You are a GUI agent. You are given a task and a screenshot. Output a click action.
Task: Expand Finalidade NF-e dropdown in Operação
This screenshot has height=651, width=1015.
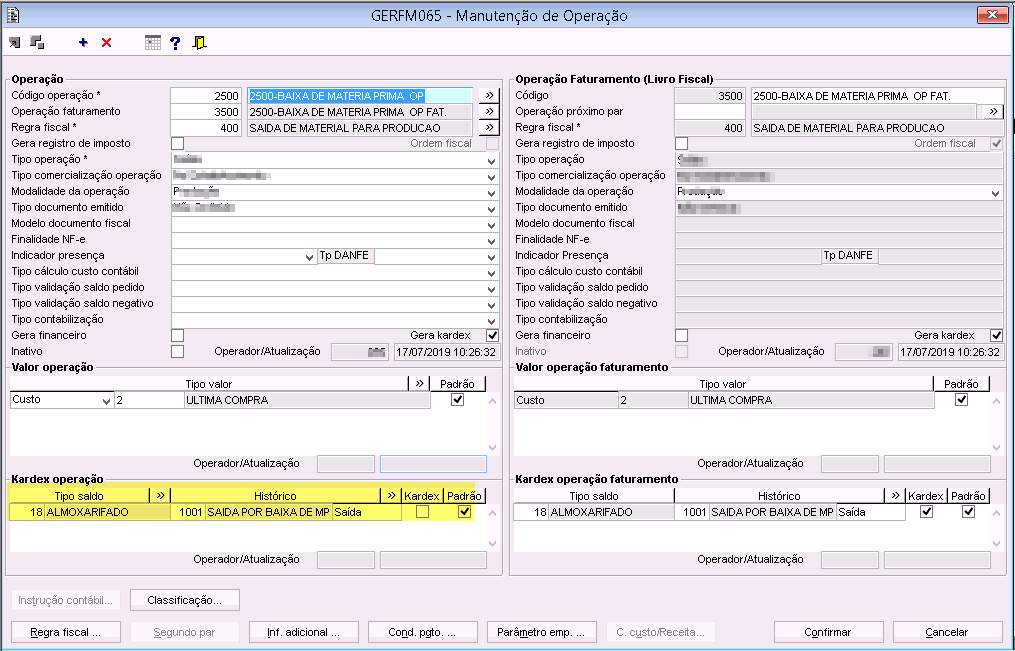point(491,241)
